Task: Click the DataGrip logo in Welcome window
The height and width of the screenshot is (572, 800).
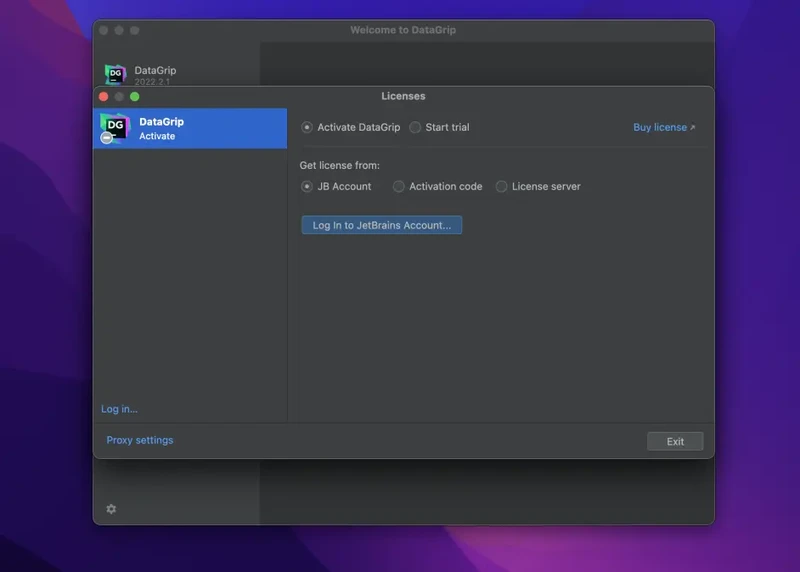Action: (116, 75)
